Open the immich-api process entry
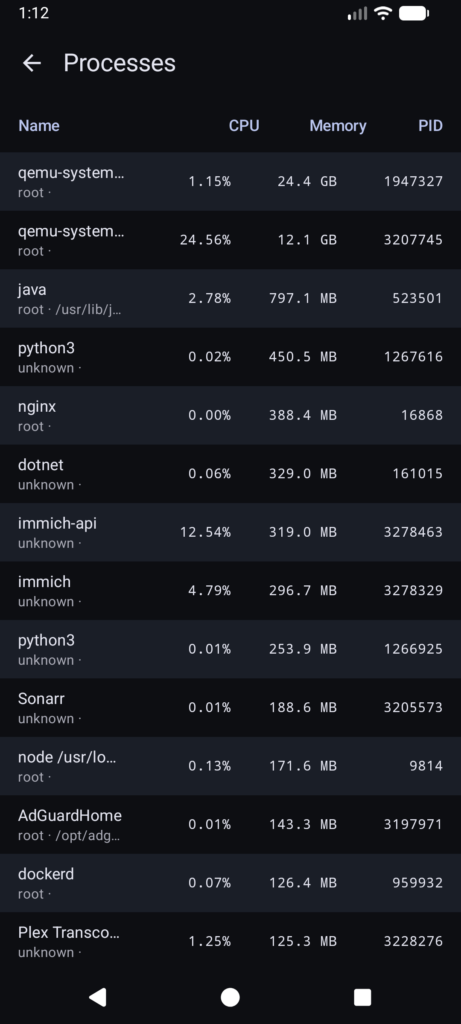 tap(230, 532)
